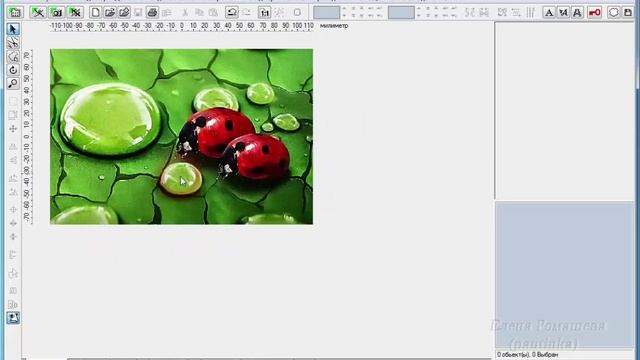
Task: Save using the greyed floppy disk icon
Action: pos(138,13)
